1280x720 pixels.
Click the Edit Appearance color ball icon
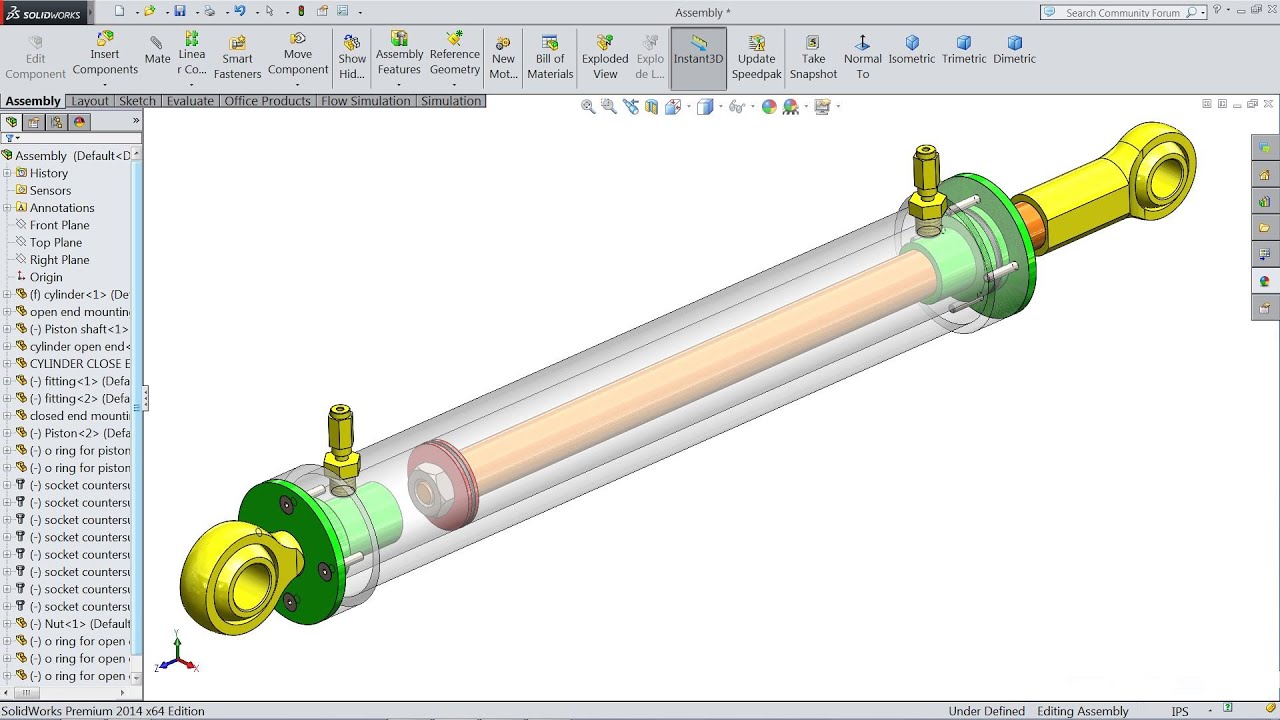pos(769,106)
